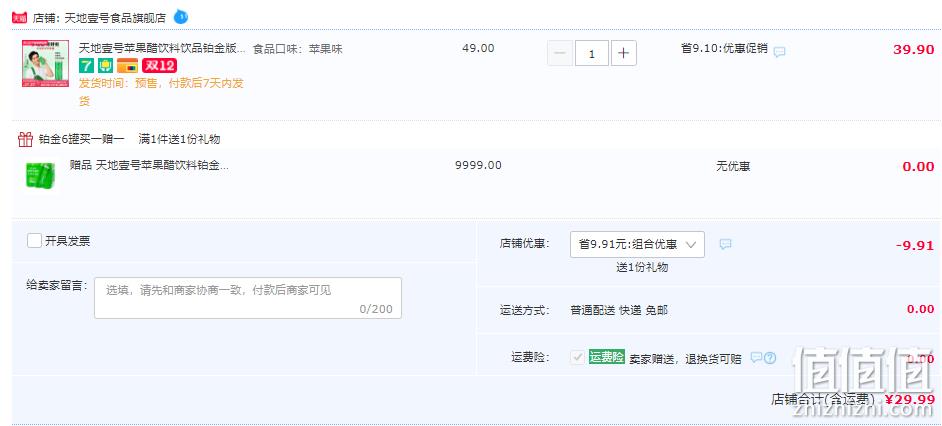The image size is (942, 426).
Task: Open the 省9.91元:组合优惠 dropdown
Action: tap(637, 245)
